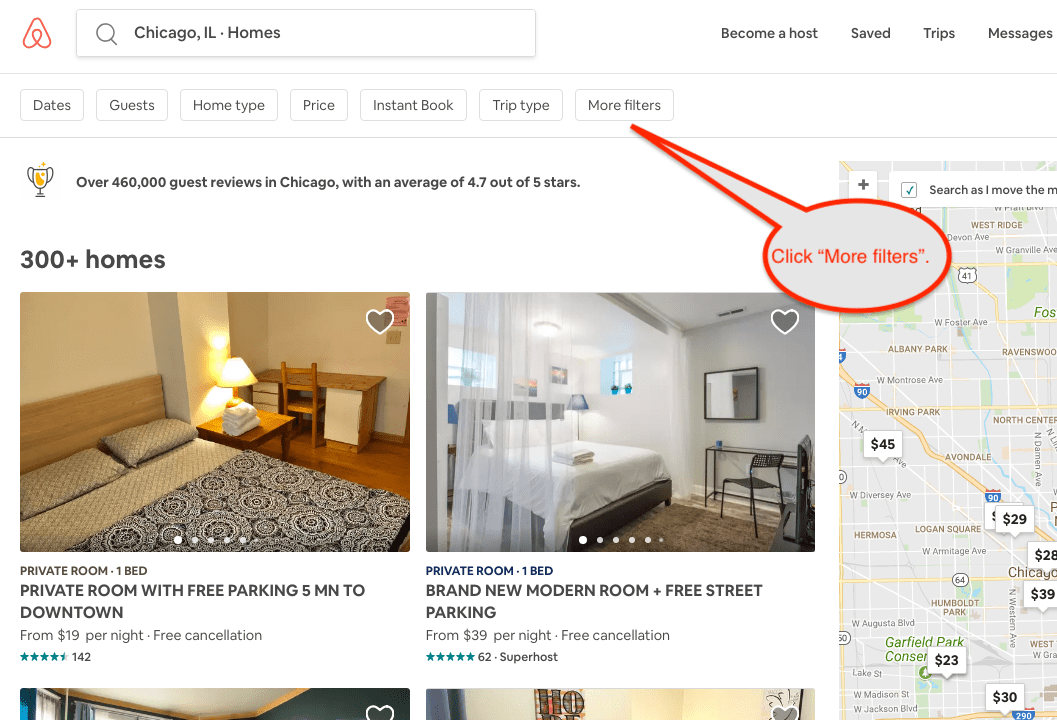1057x720 pixels.
Task: Toggle Search as I move the map checkbox
Action: click(909, 190)
